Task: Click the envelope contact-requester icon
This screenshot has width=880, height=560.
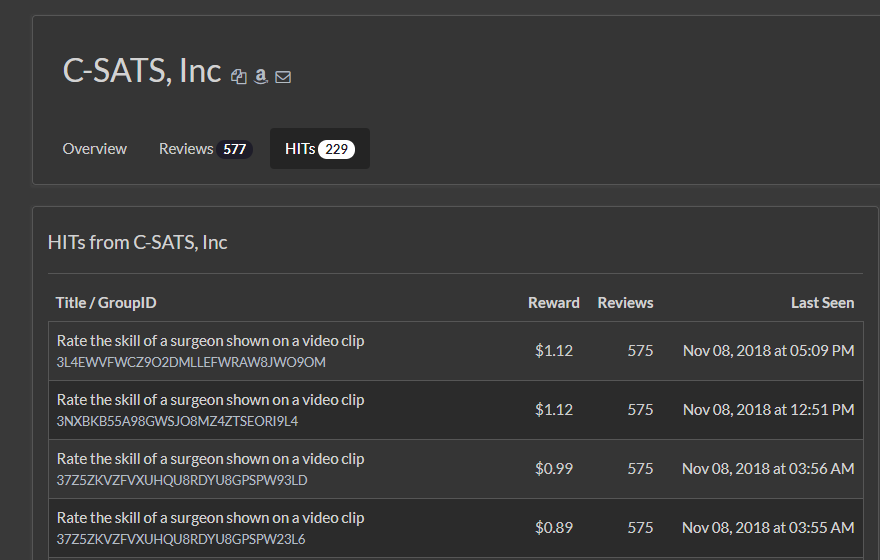Action: [x=283, y=77]
